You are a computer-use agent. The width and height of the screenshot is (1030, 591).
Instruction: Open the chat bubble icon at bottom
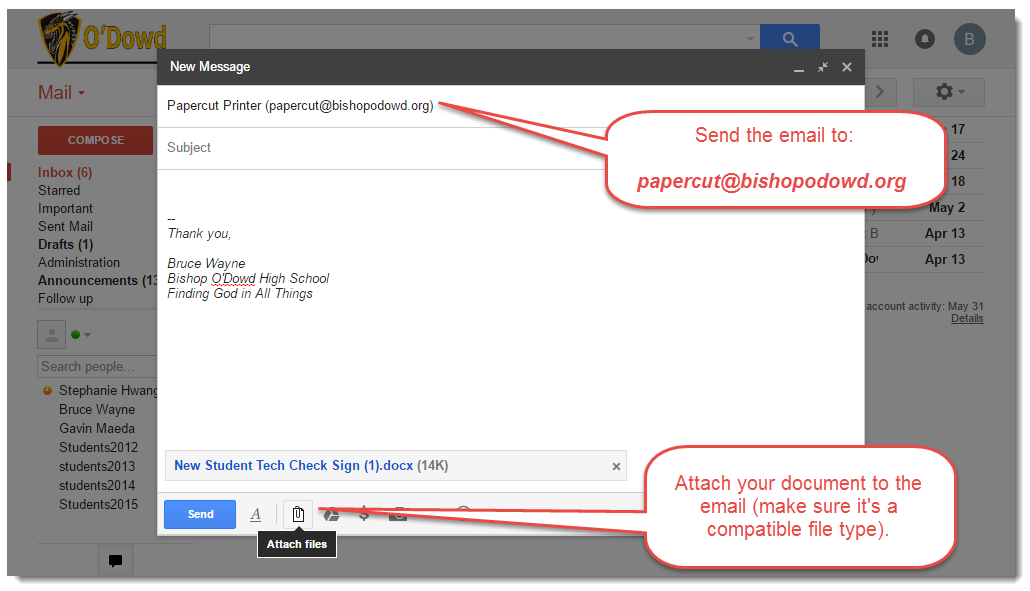point(115,561)
